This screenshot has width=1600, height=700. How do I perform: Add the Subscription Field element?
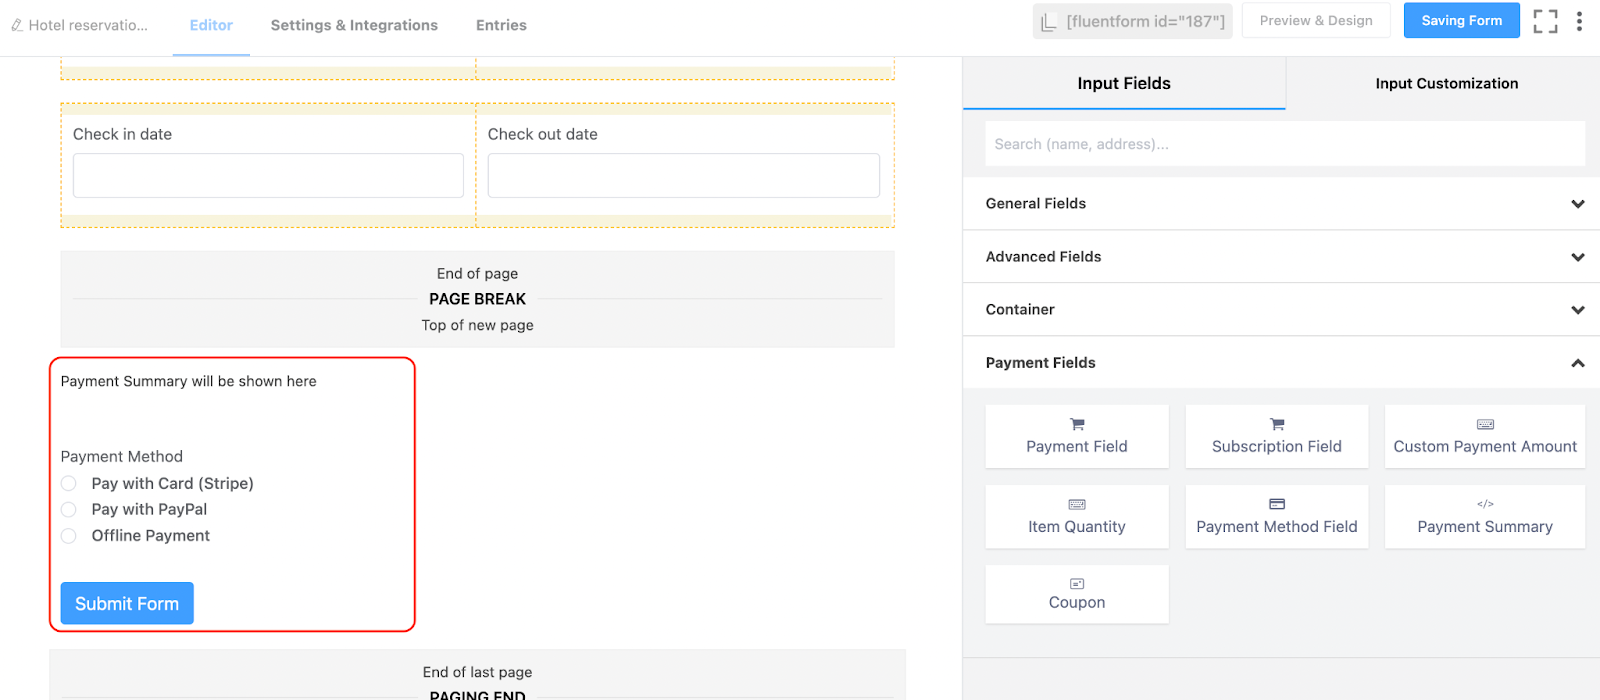(x=1276, y=437)
